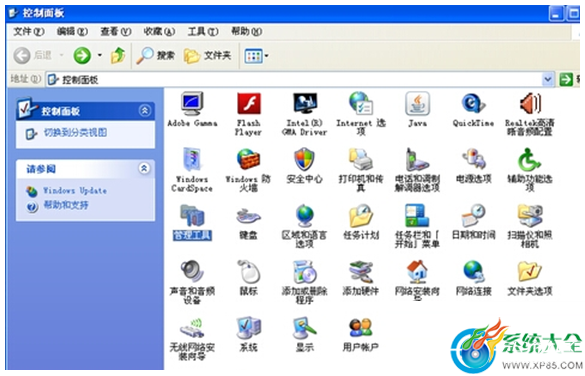Open 网络连接 icon
The height and width of the screenshot is (376, 585).
(473, 272)
